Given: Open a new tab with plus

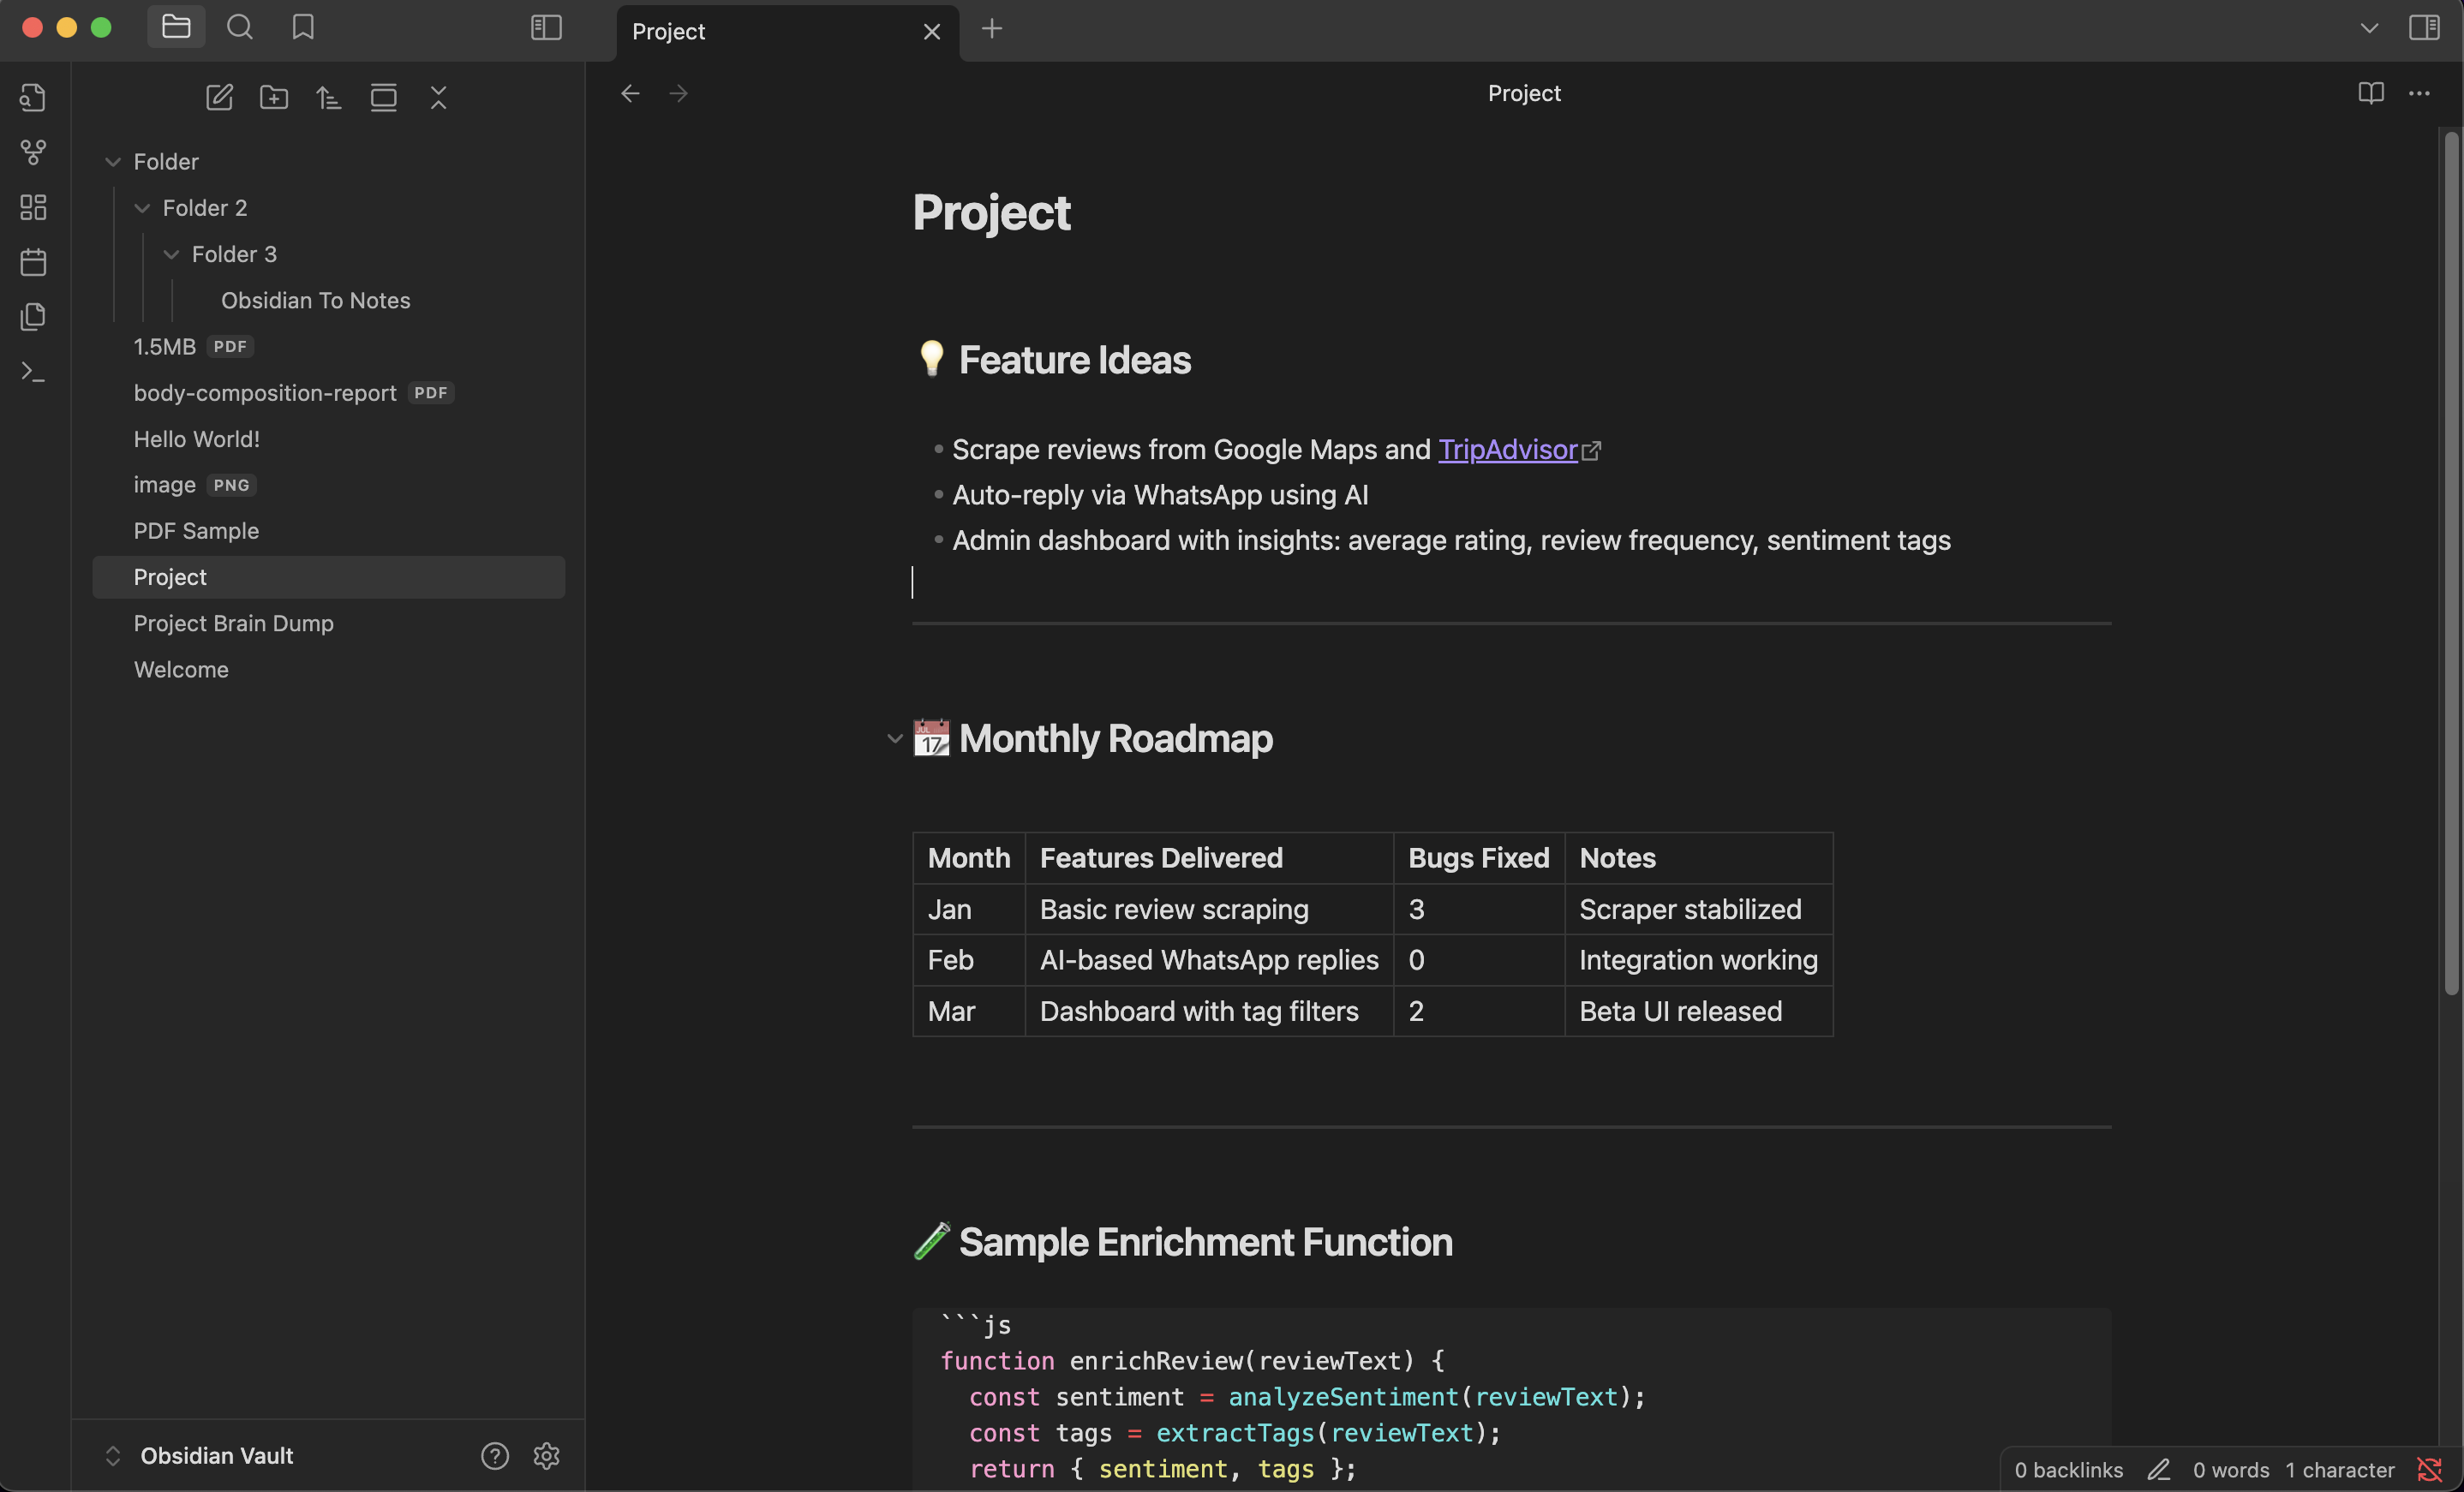Looking at the screenshot, I should pos(992,29).
